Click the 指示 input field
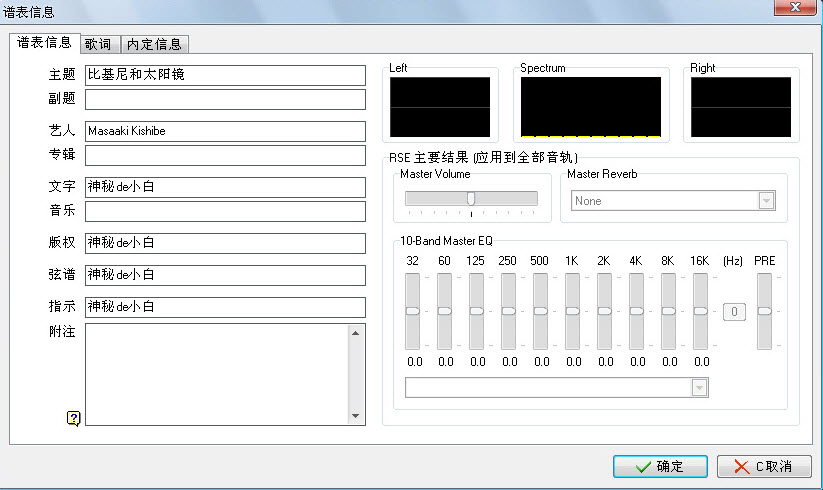823x490 pixels. tap(225, 307)
